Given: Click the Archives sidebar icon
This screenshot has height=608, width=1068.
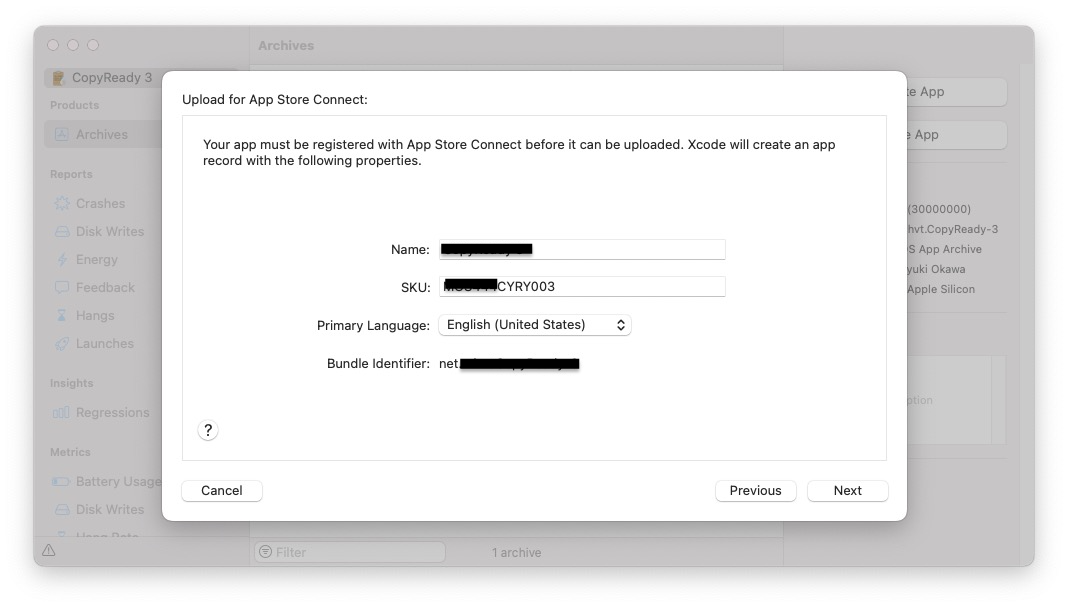Looking at the screenshot, I should click(61, 134).
